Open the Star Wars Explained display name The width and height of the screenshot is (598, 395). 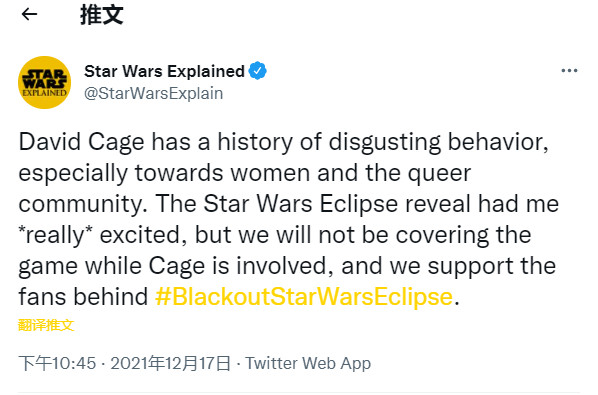coord(164,71)
